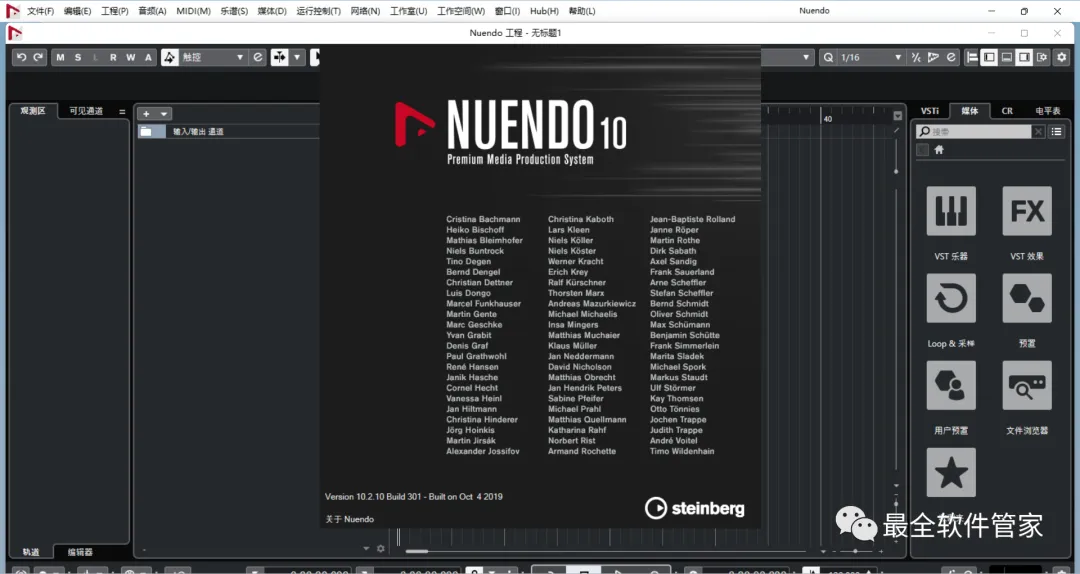Viewport: 1080px width, 574px height.
Task: Click the window layout lines icon
Action: click(x=972, y=57)
